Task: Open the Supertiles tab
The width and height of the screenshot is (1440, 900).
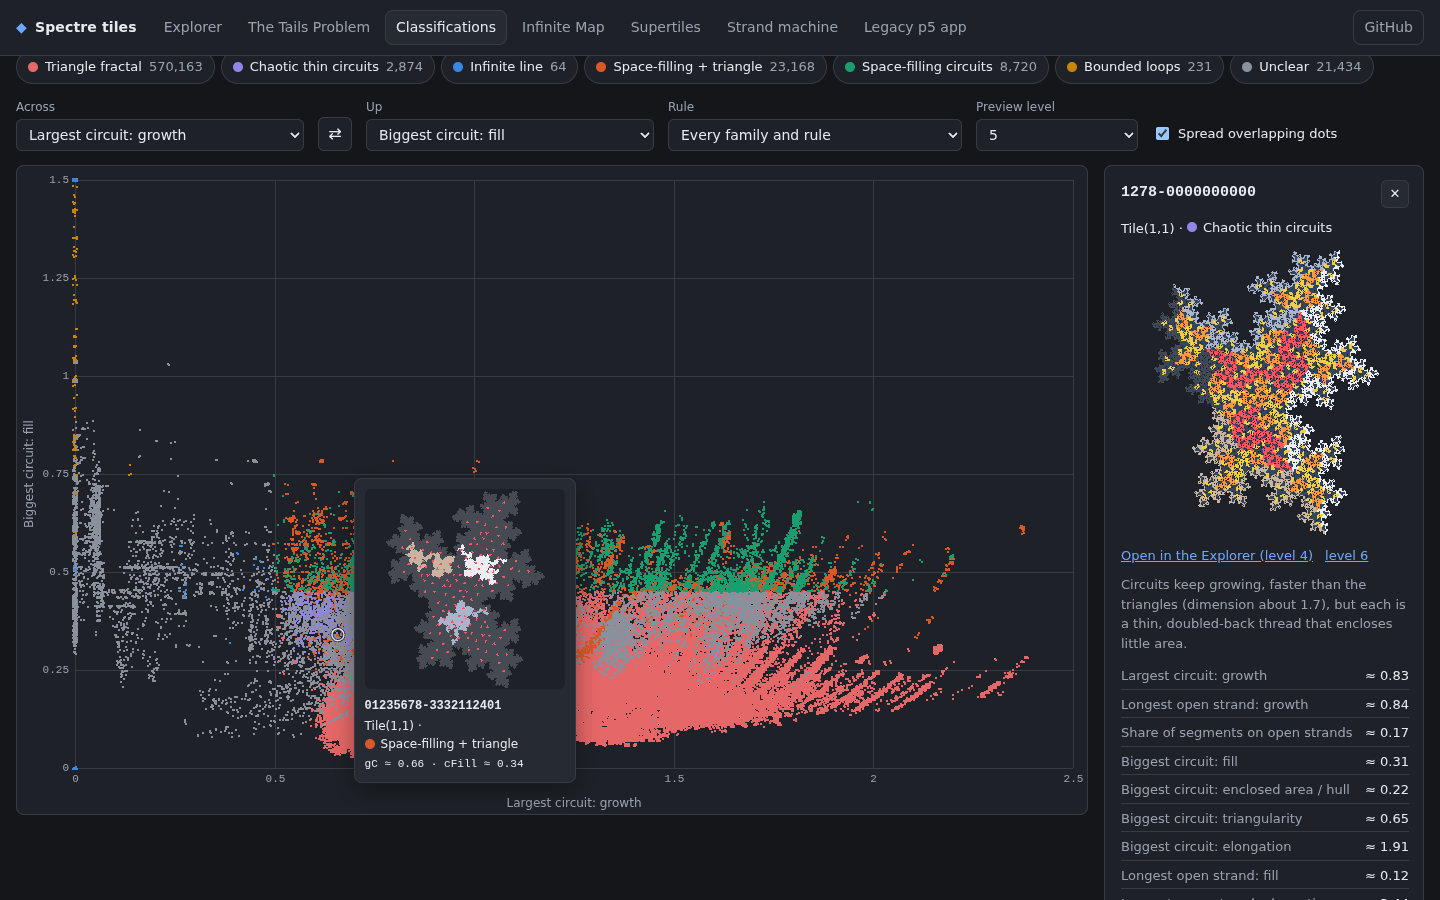Action: click(666, 28)
